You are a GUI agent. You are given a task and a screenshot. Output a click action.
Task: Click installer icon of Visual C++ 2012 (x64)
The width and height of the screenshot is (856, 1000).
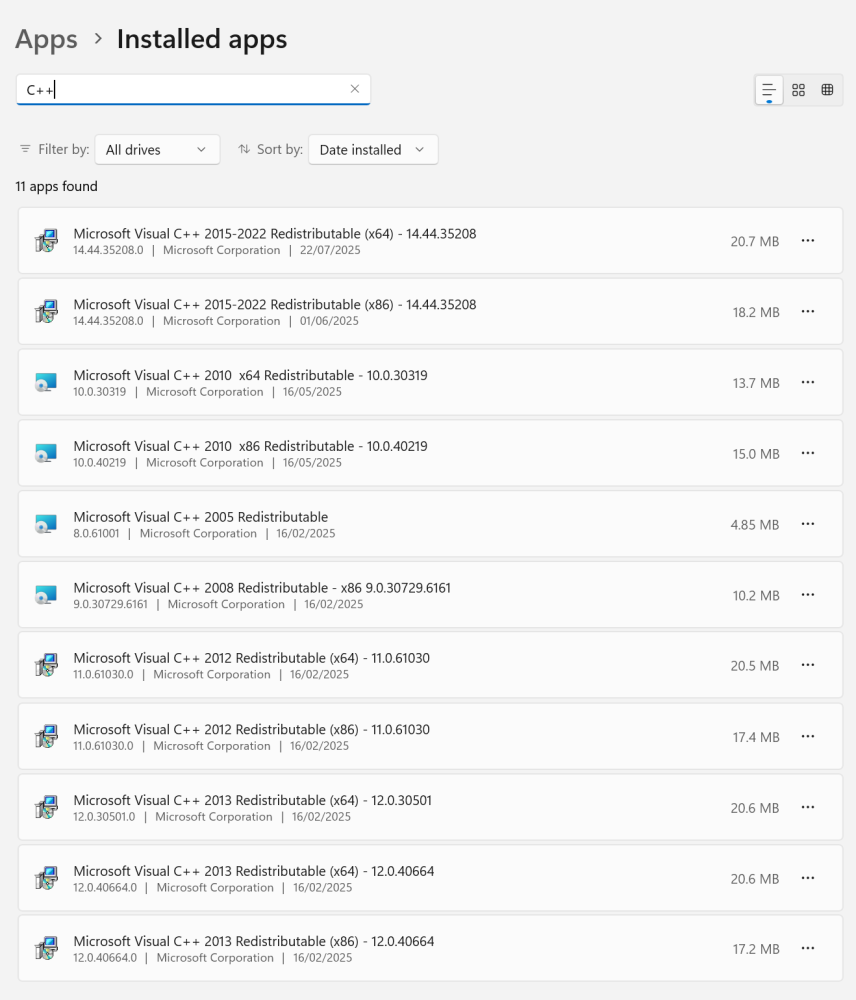tap(47, 665)
